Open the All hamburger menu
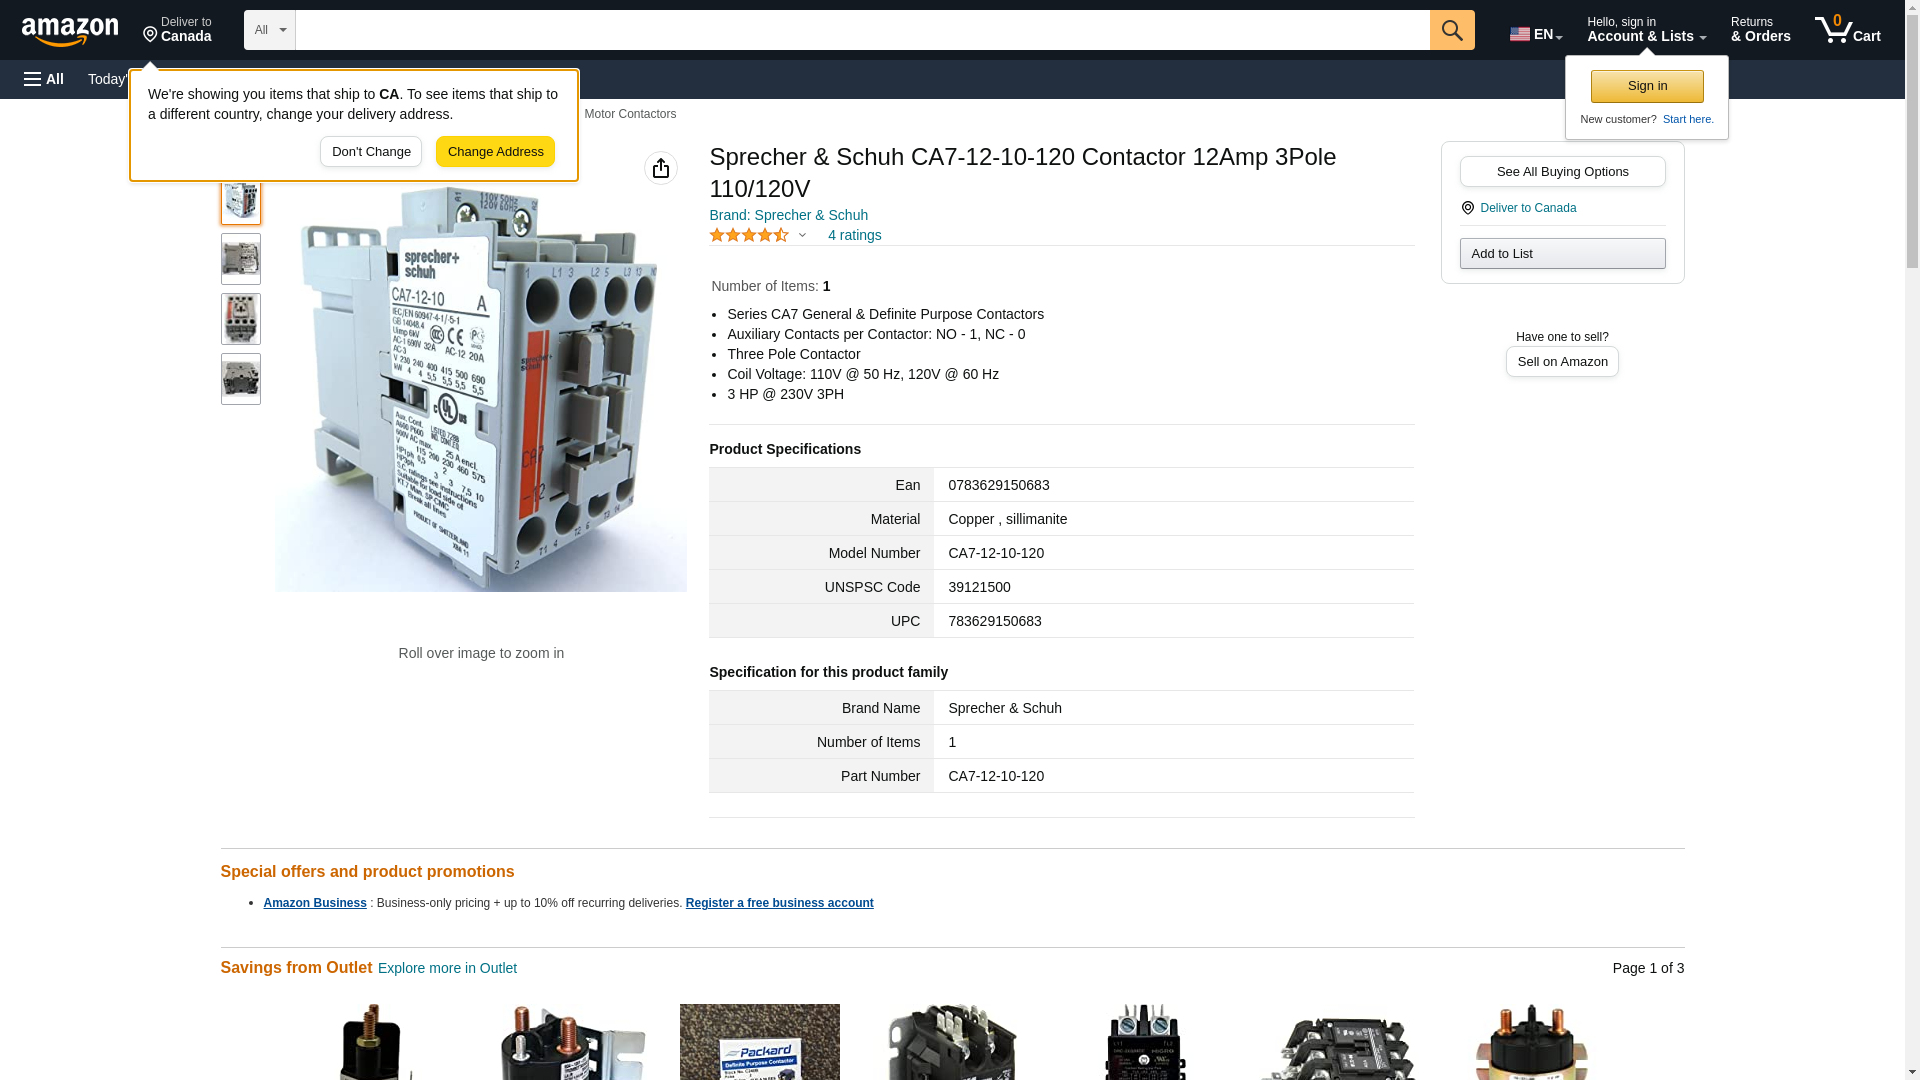Image resolution: width=1920 pixels, height=1080 pixels. tap(44, 79)
